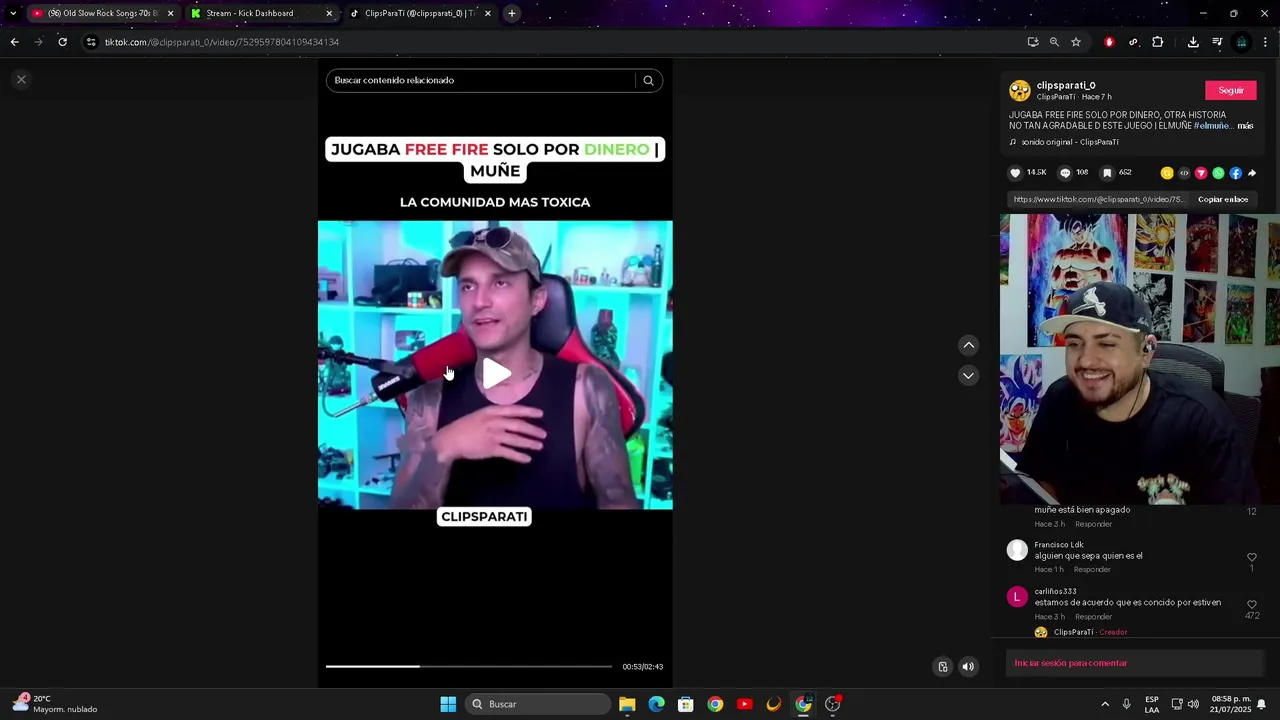Viewport: 1280px width, 720px height.
Task: Open the tab search dropdown arrow
Action: pyautogui.click(x=12, y=13)
